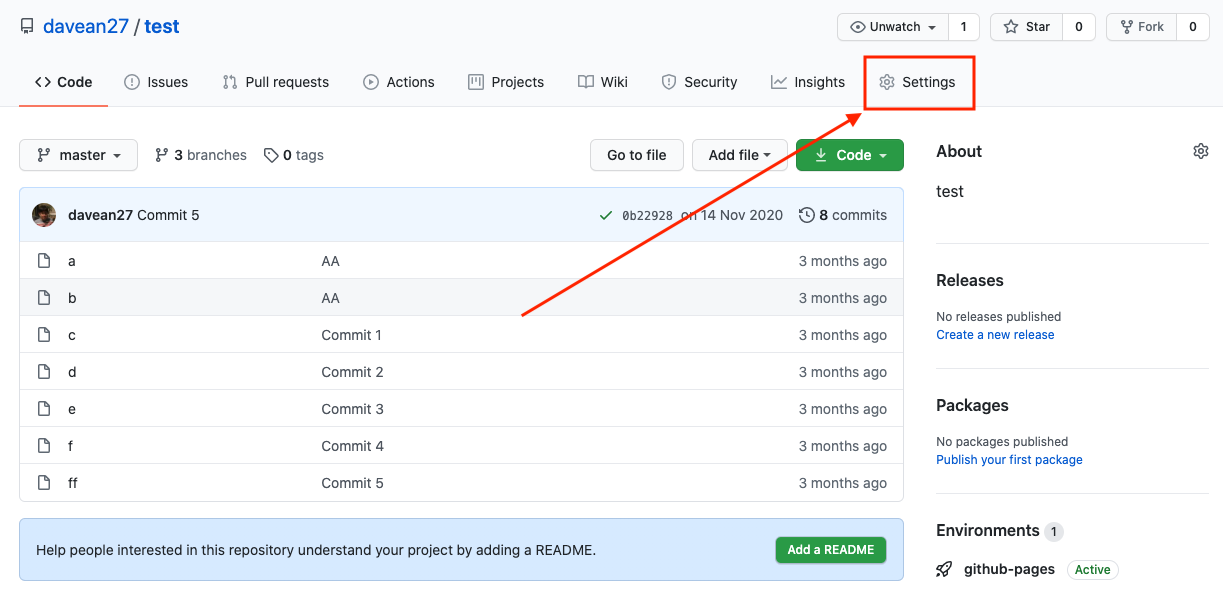Open the Commit 4 message link
Image resolution: width=1223 pixels, height=612 pixels.
click(x=353, y=446)
